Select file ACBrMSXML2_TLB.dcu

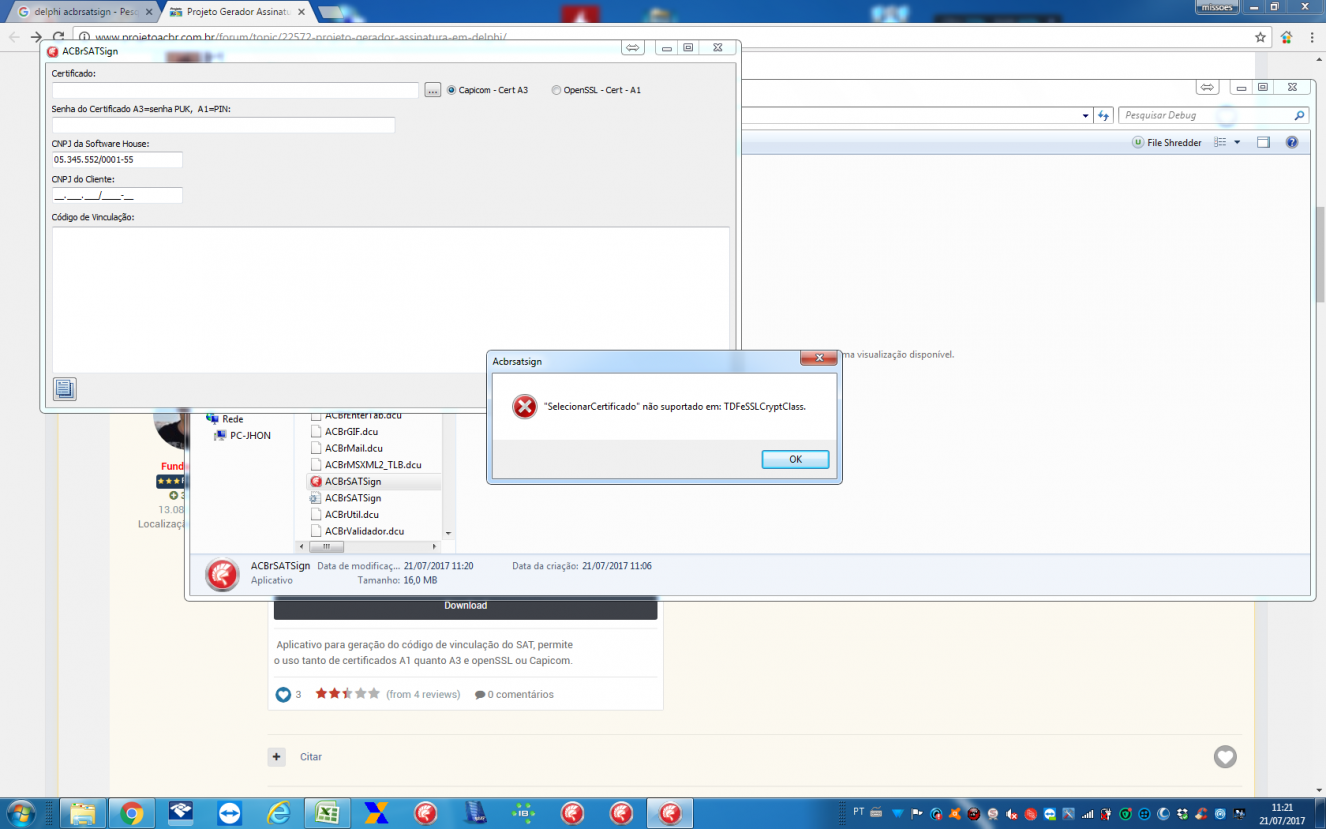[x=366, y=465]
